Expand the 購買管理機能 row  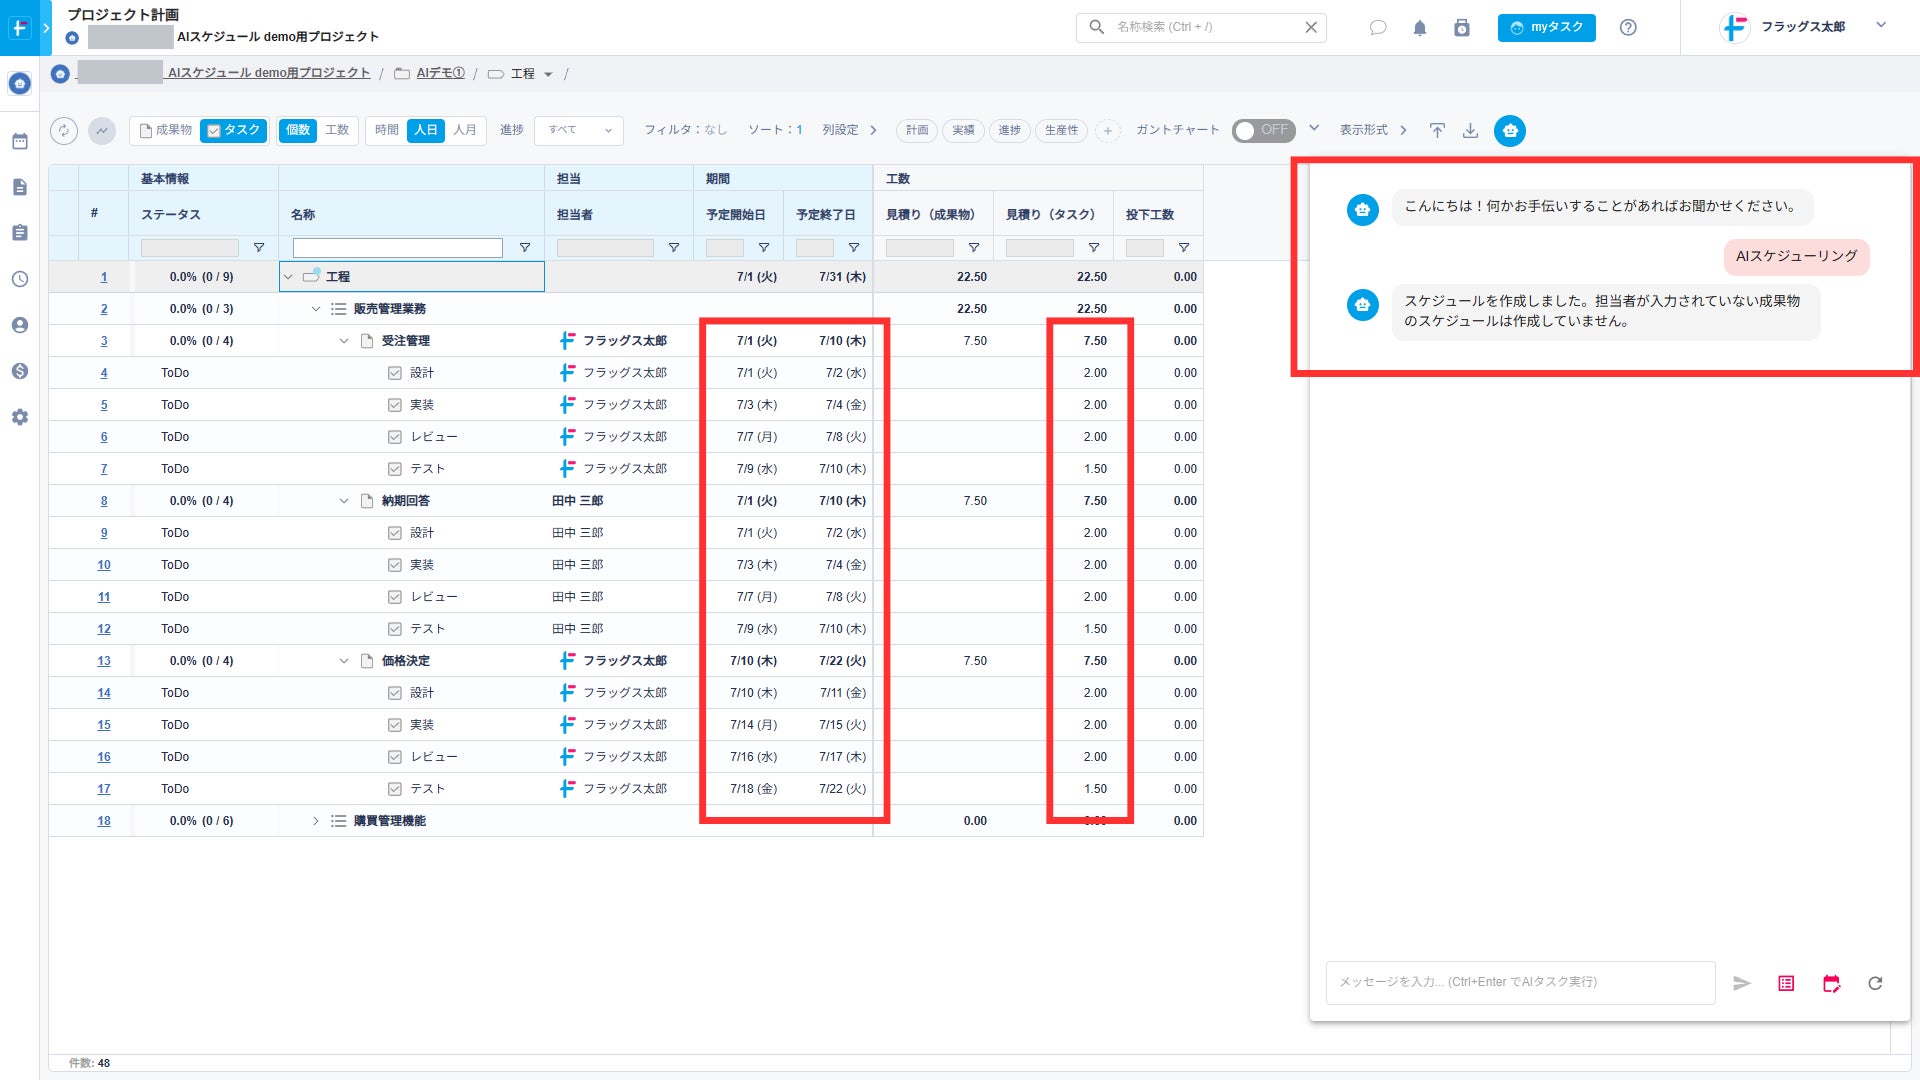pyautogui.click(x=316, y=821)
